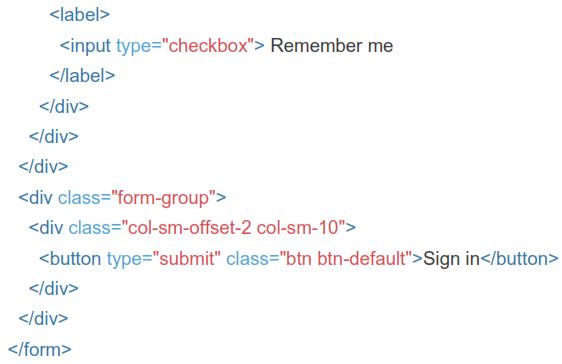Click the first closing div after label
Image resolution: width=562 pixels, height=364 pixels.
point(64,106)
